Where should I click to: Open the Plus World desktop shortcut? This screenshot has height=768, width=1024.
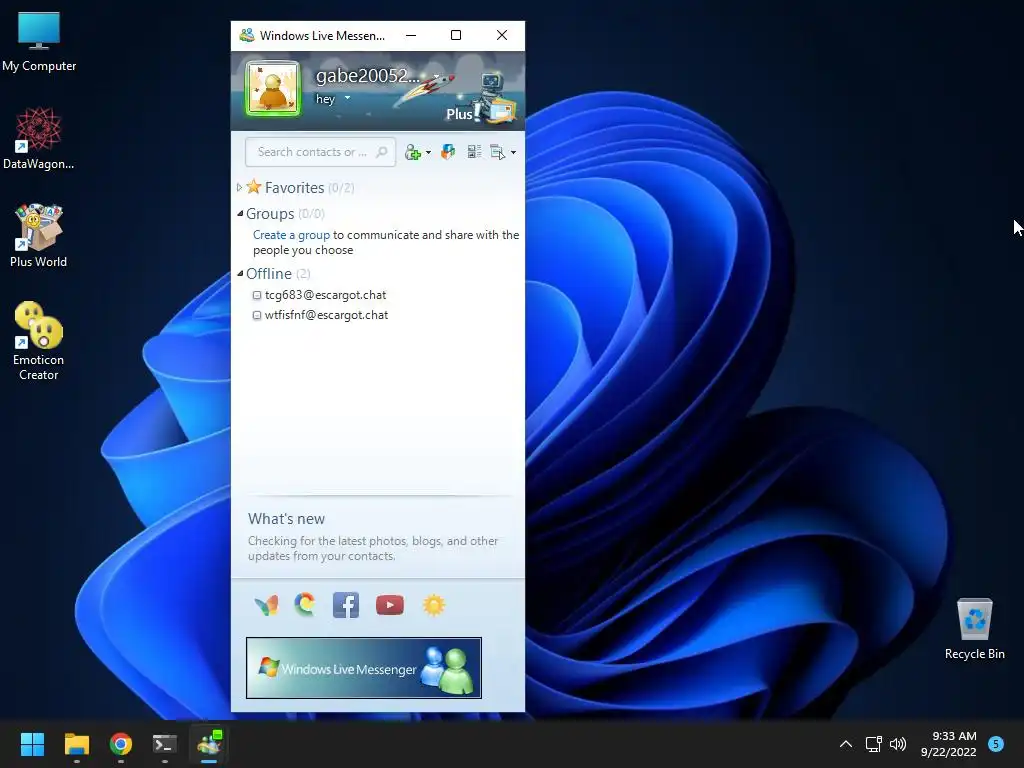[39, 236]
